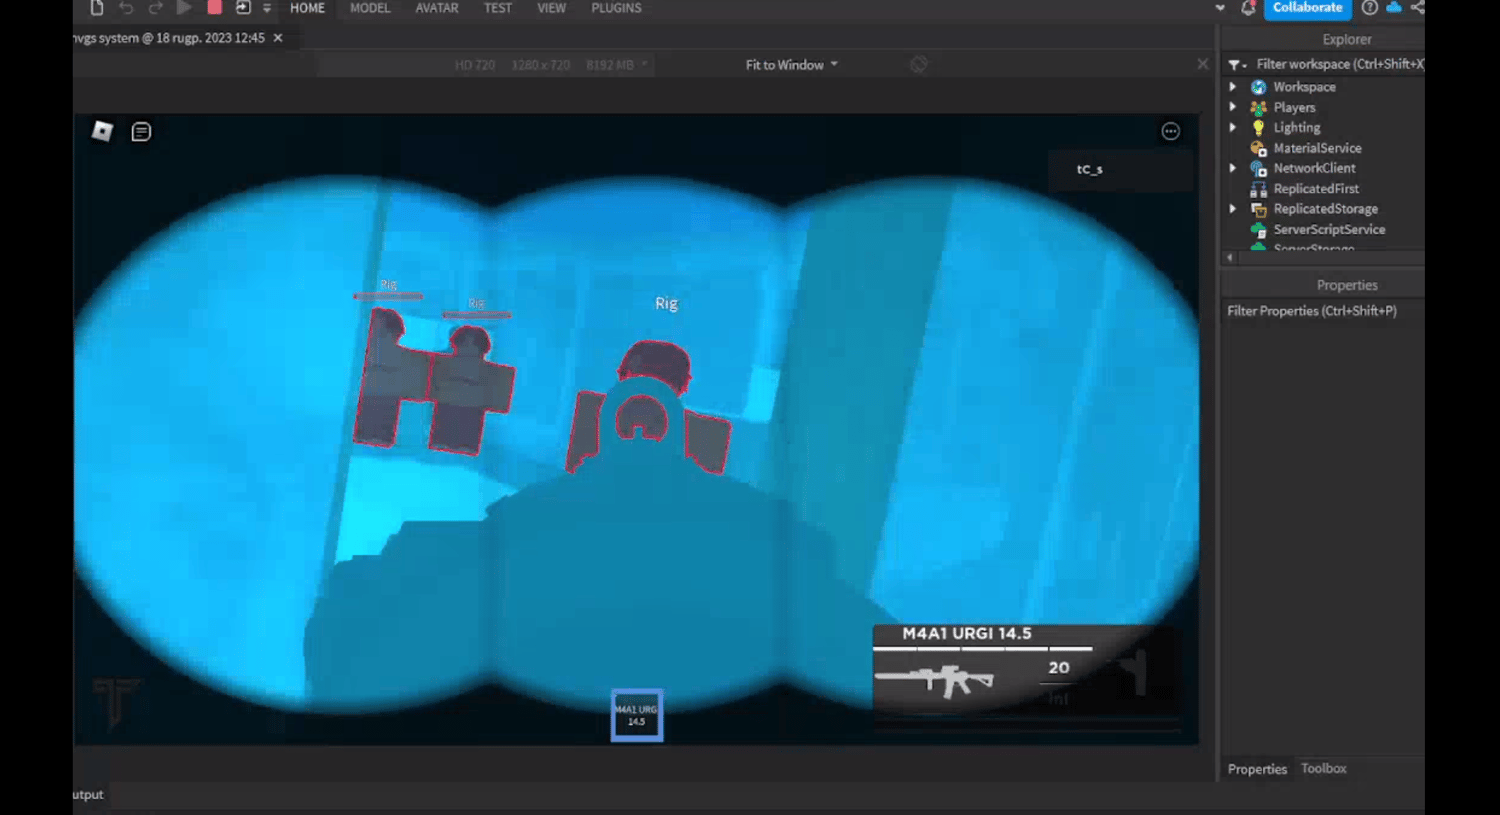
Task: Select MaterialService in the Explorer tree
Action: click(1317, 148)
